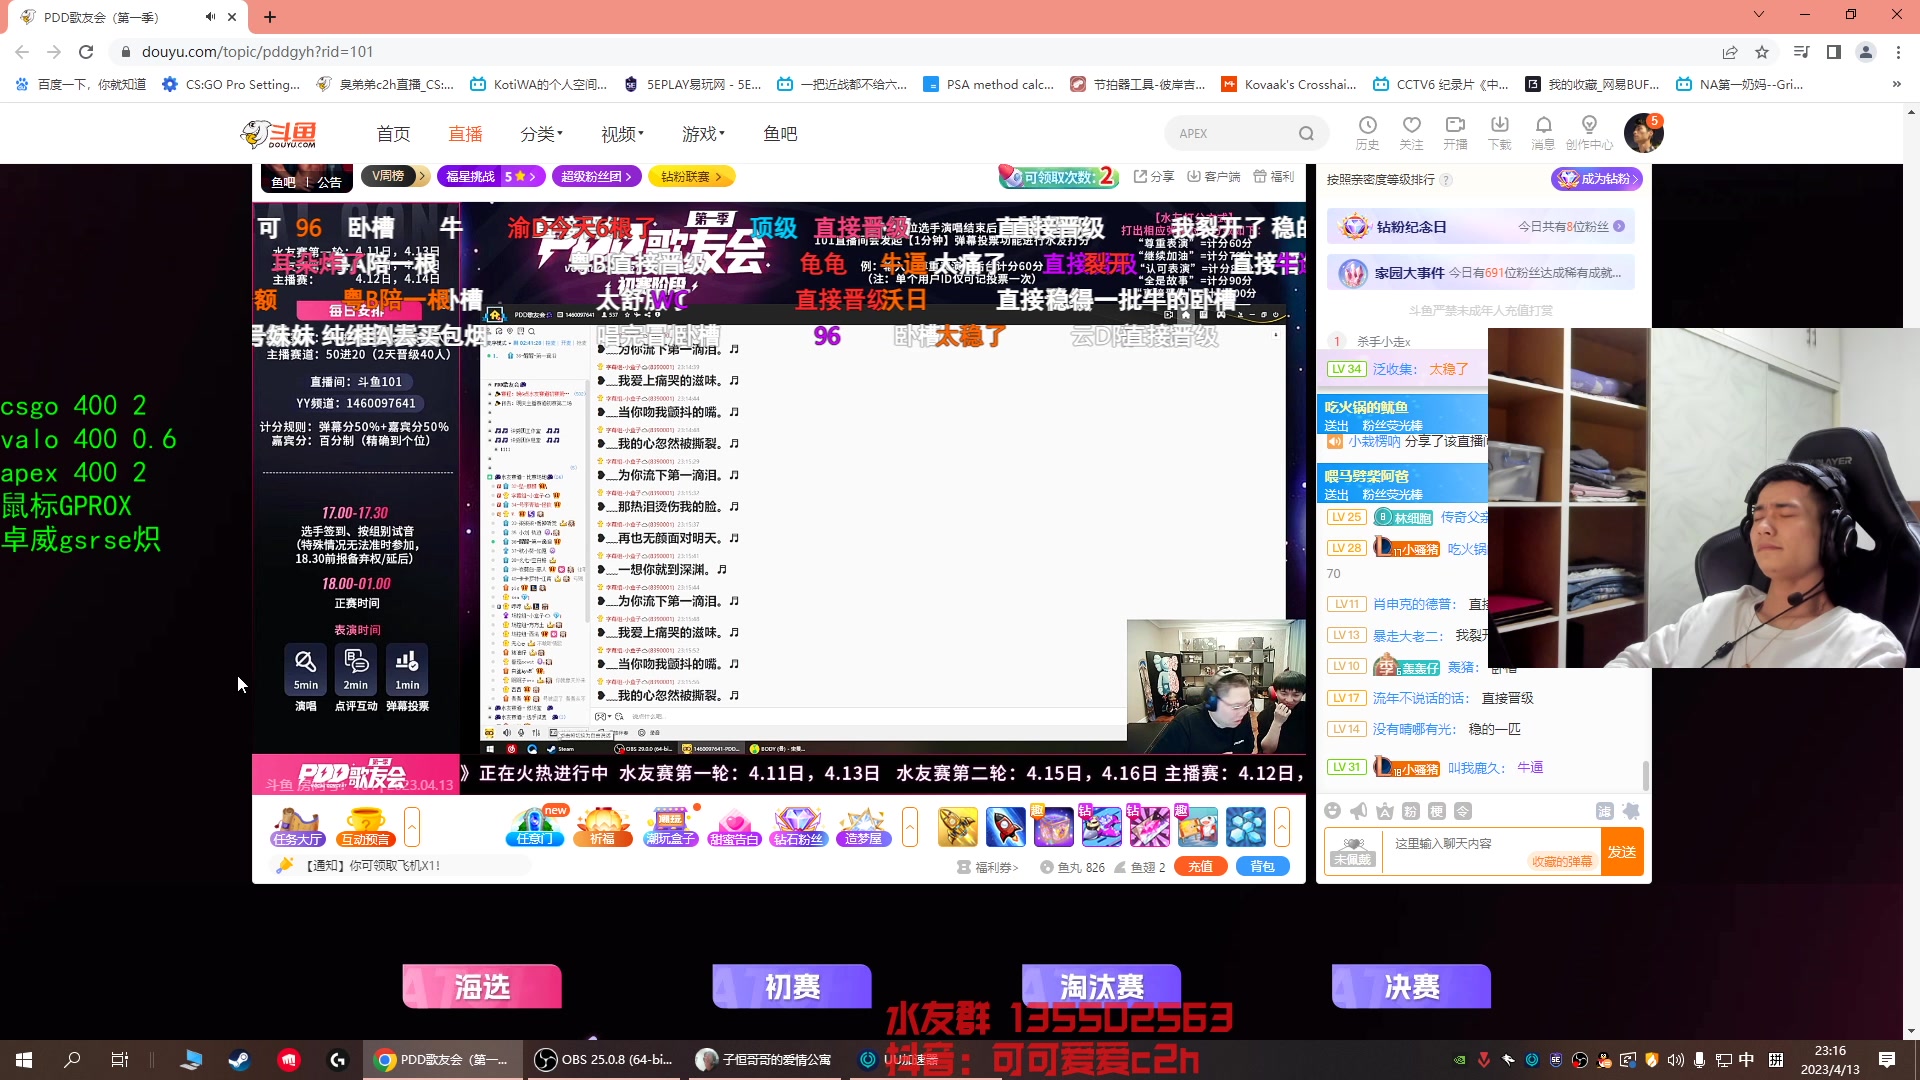
Task: Toggle the 令 option above chat input
Action: pyautogui.click(x=1464, y=811)
